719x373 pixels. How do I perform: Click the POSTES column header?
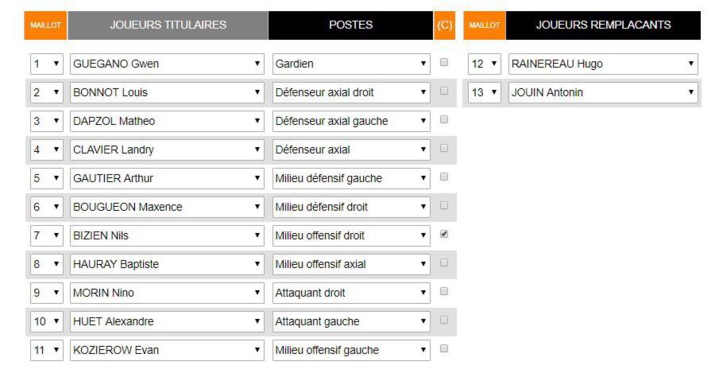point(351,25)
